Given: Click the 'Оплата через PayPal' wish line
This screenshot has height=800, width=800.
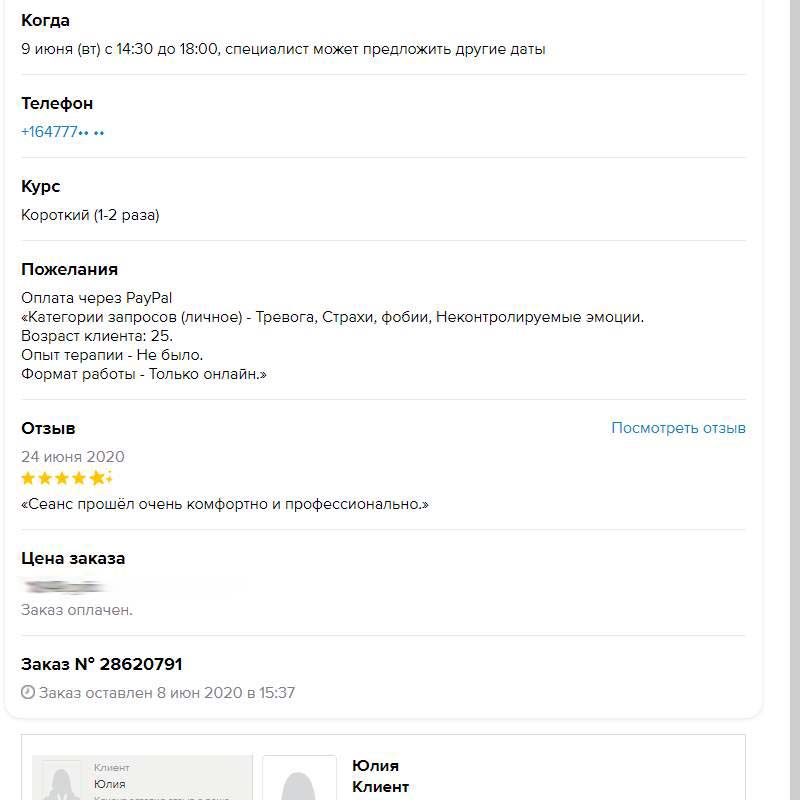Looking at the screenshot, I should click(x=97, y=298).
